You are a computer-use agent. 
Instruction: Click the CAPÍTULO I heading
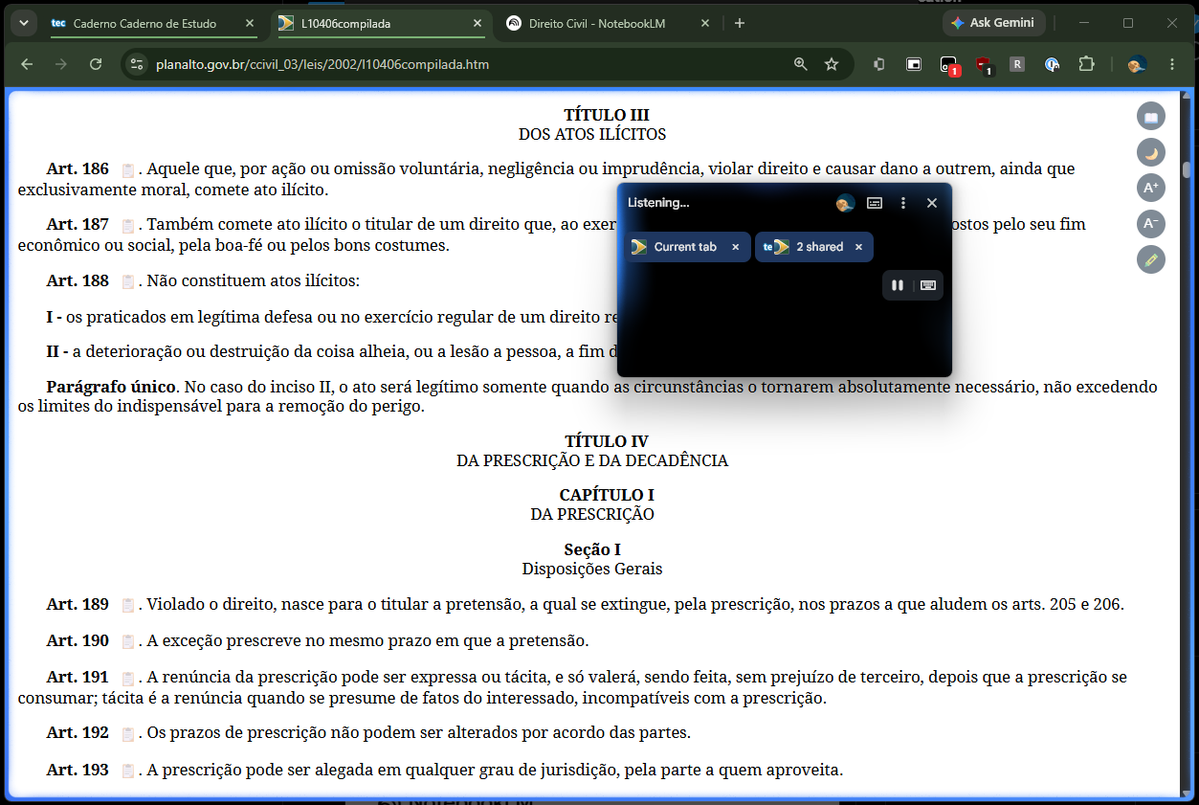click(606, 495)
